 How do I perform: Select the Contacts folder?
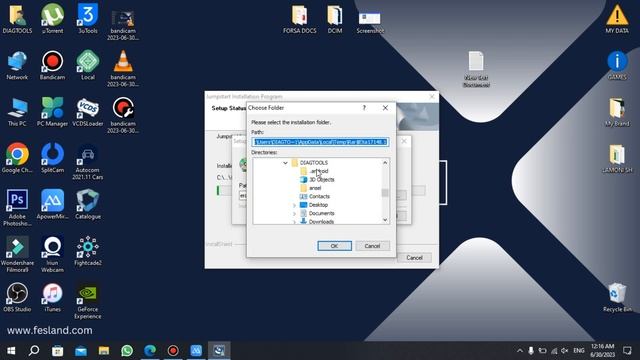[x=319, y=197]
